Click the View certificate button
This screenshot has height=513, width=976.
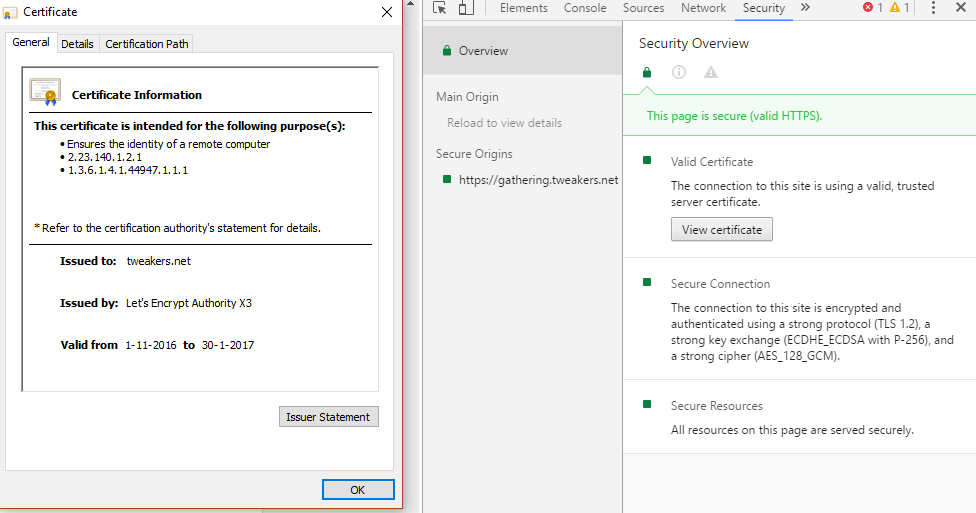(x=721, y=229)
